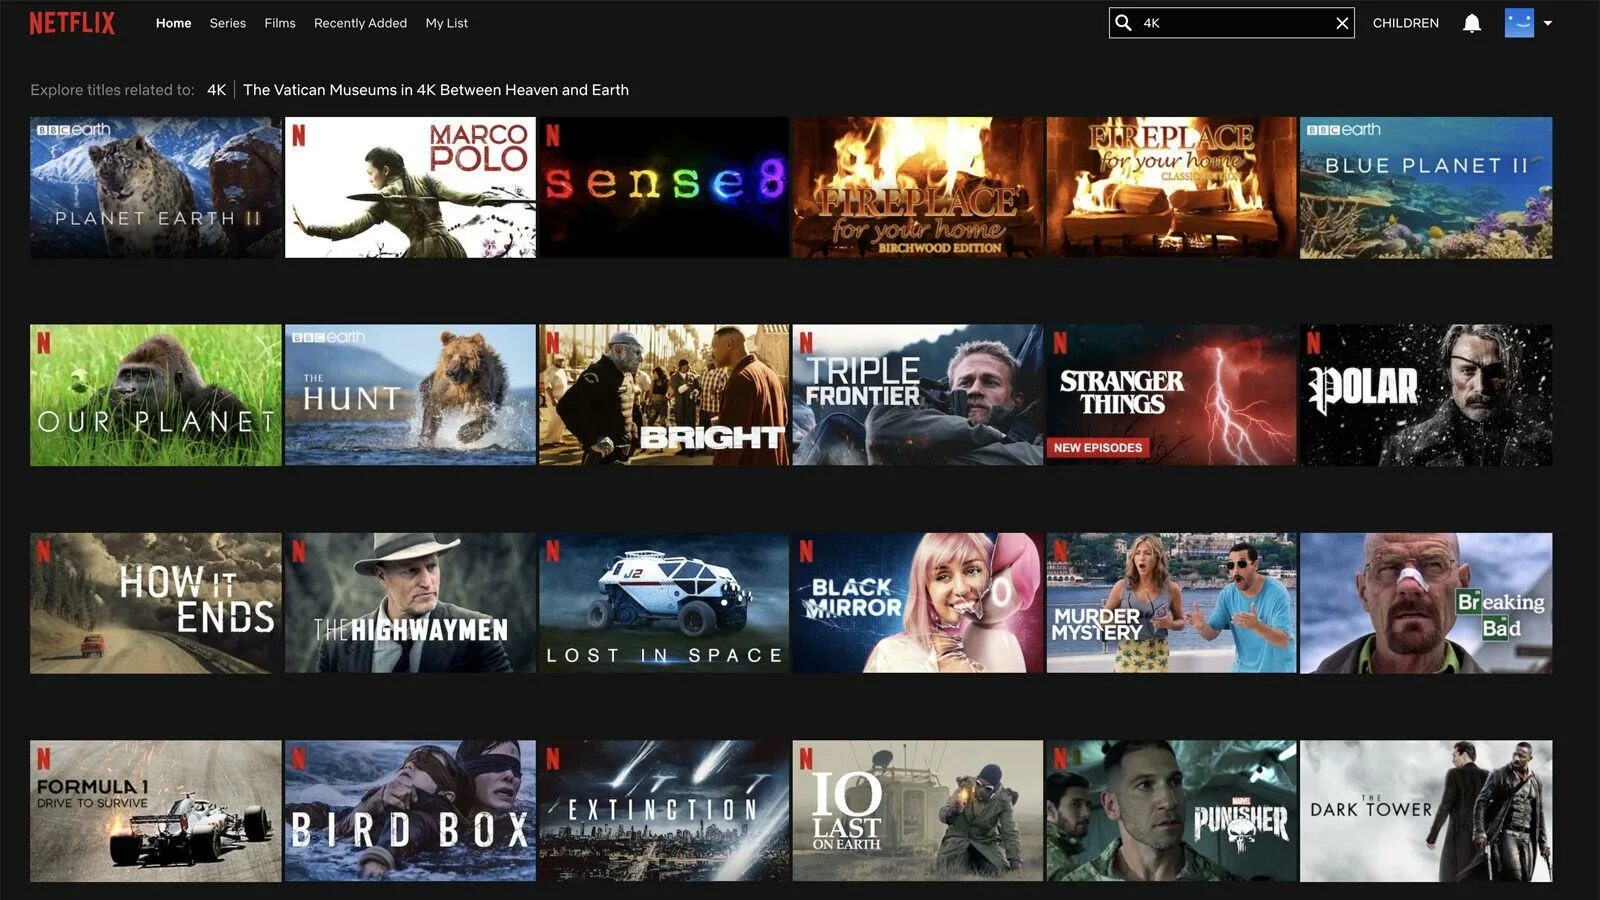Open the Polar thumbnail

click(x=1426, y=395)
